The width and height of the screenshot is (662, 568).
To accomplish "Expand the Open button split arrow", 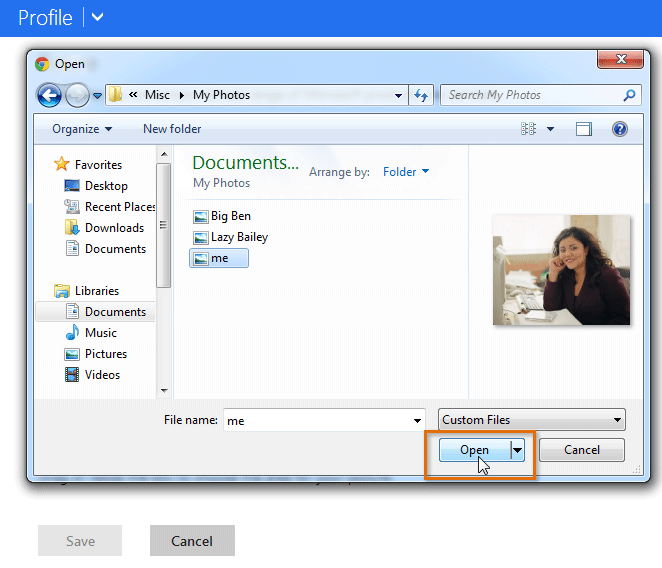I will (518, 450).
